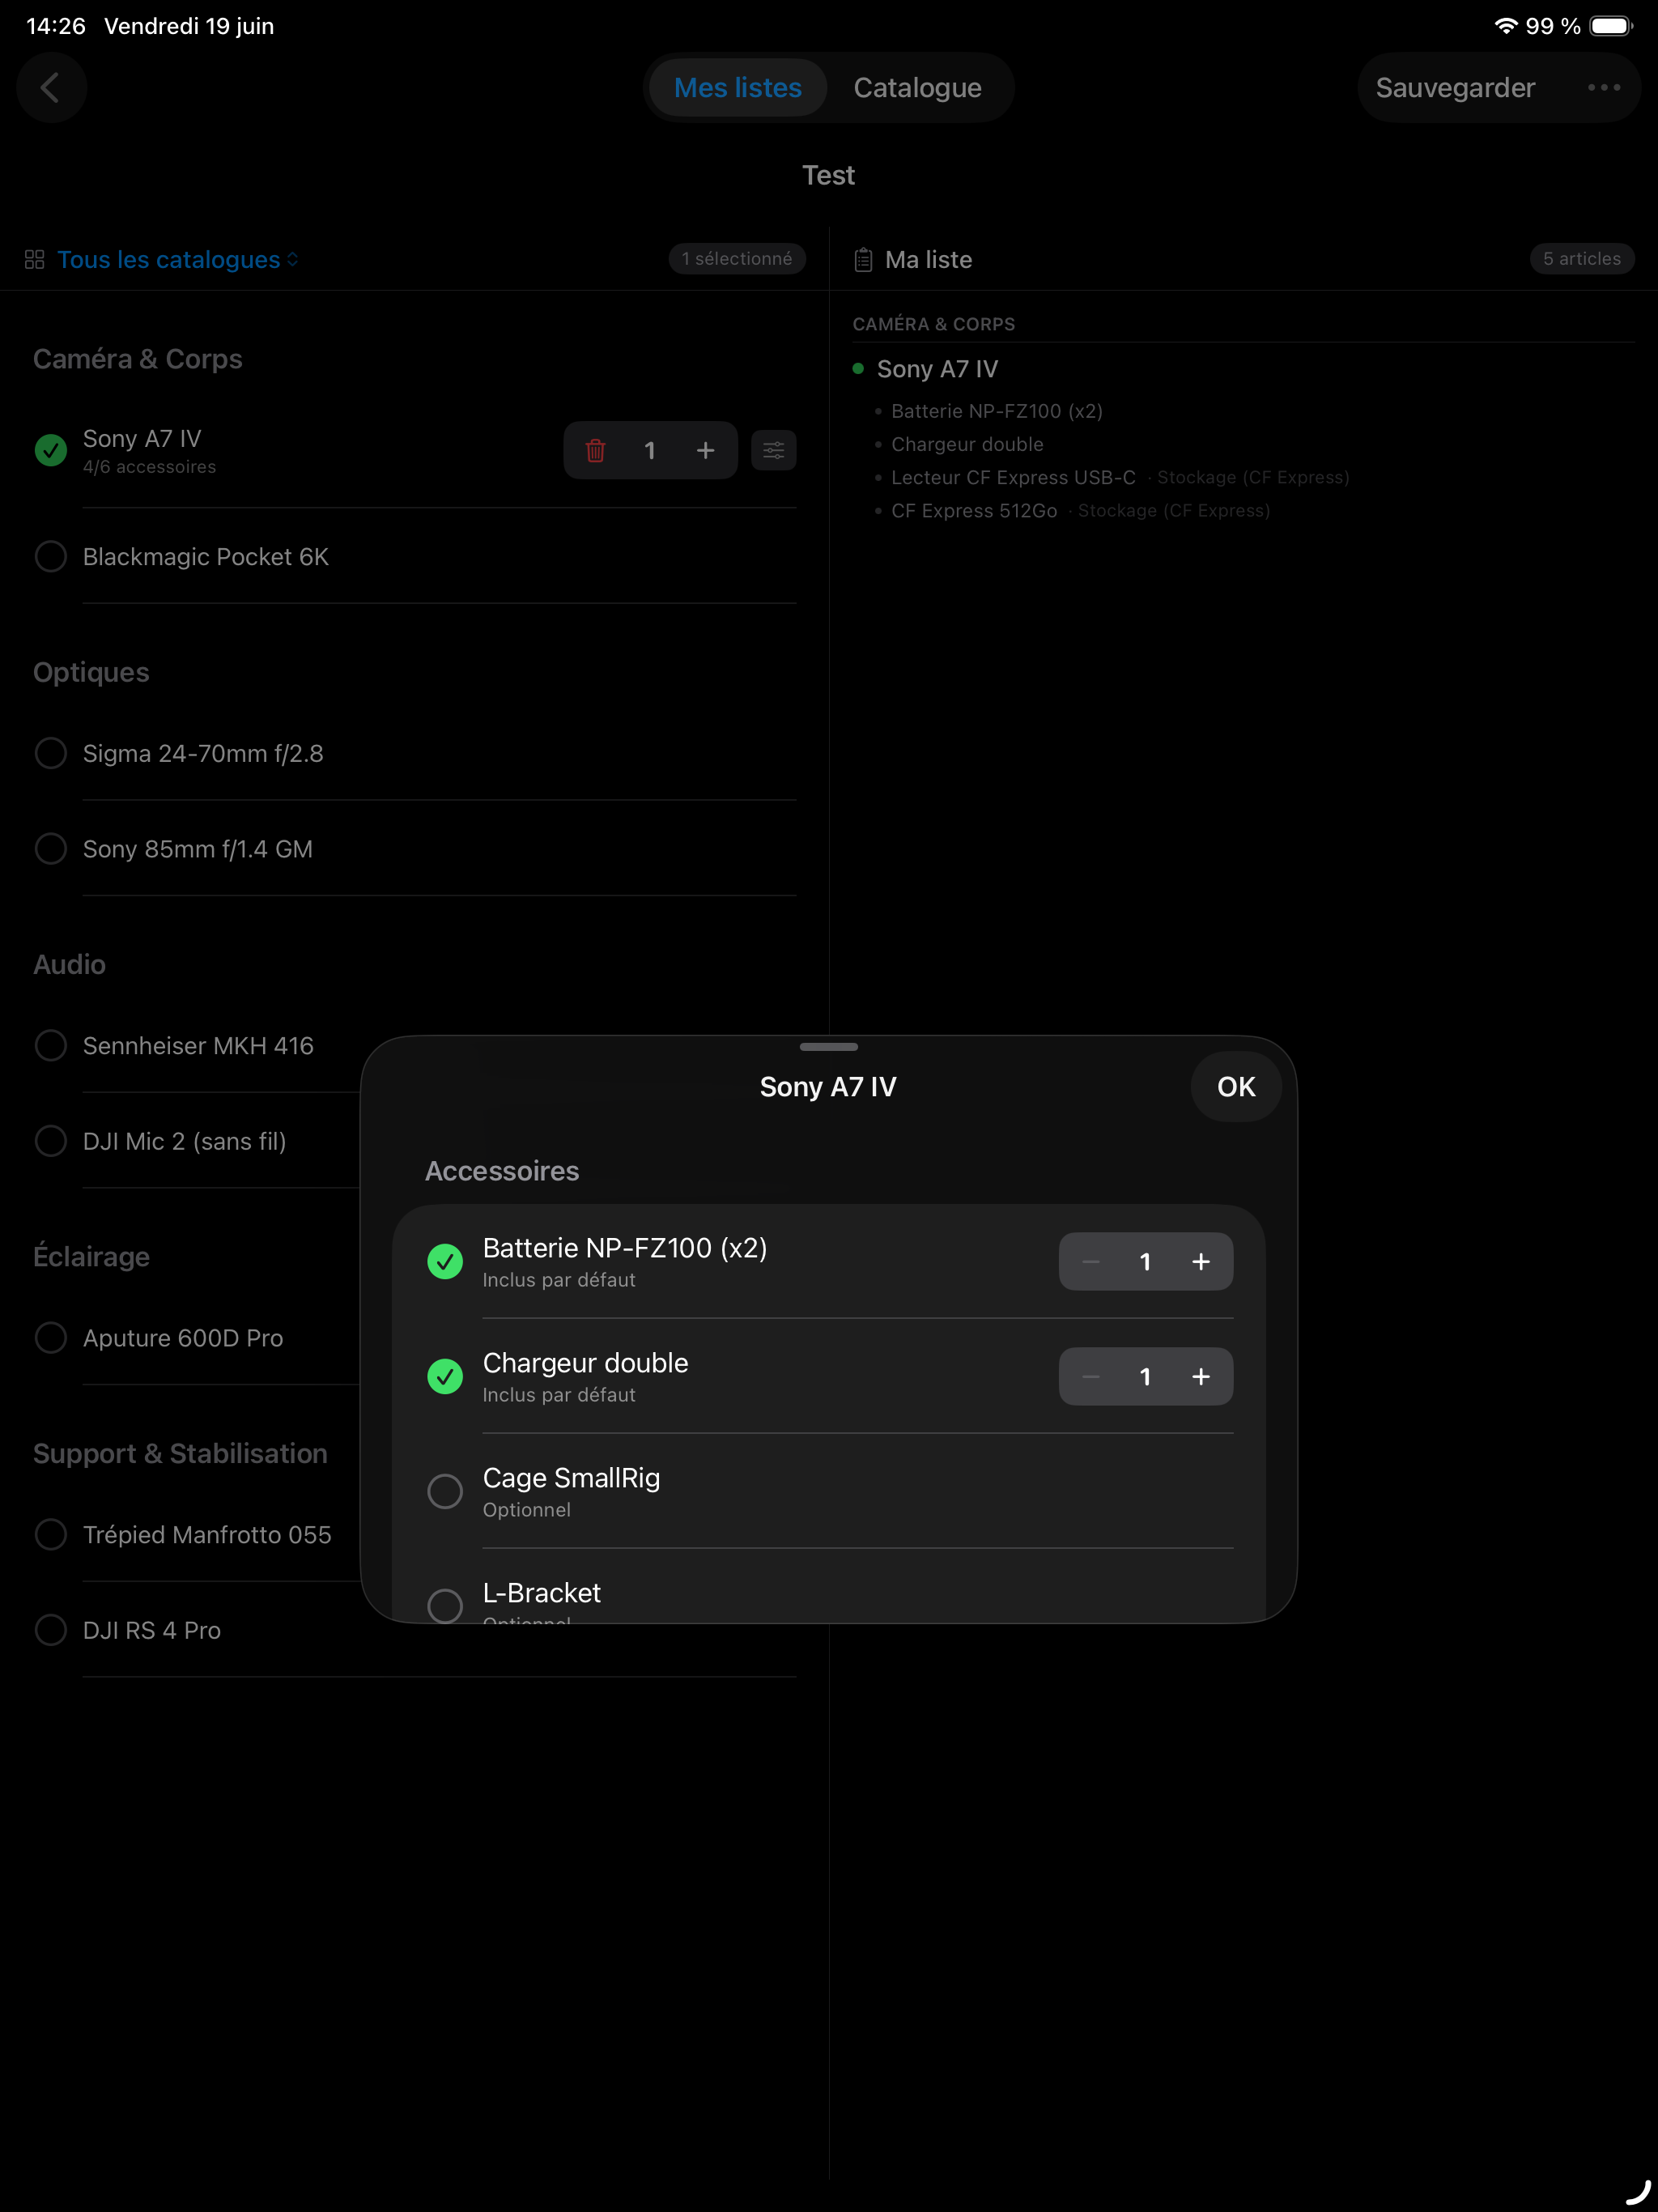This screenshot has height=2212, width=1658.
Task: Click the Optiques section header
Action: [x=91, y=672]
